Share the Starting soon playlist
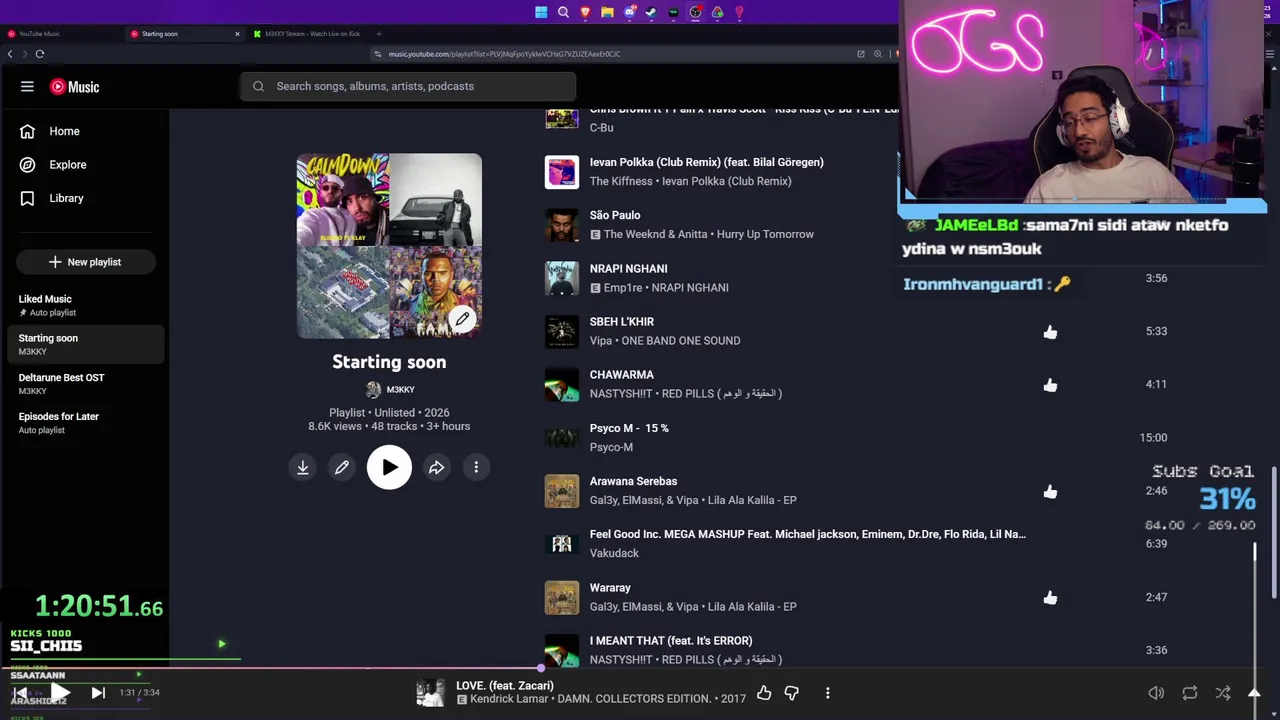This screenshot has height=720, width=1280. click(437, 467)
